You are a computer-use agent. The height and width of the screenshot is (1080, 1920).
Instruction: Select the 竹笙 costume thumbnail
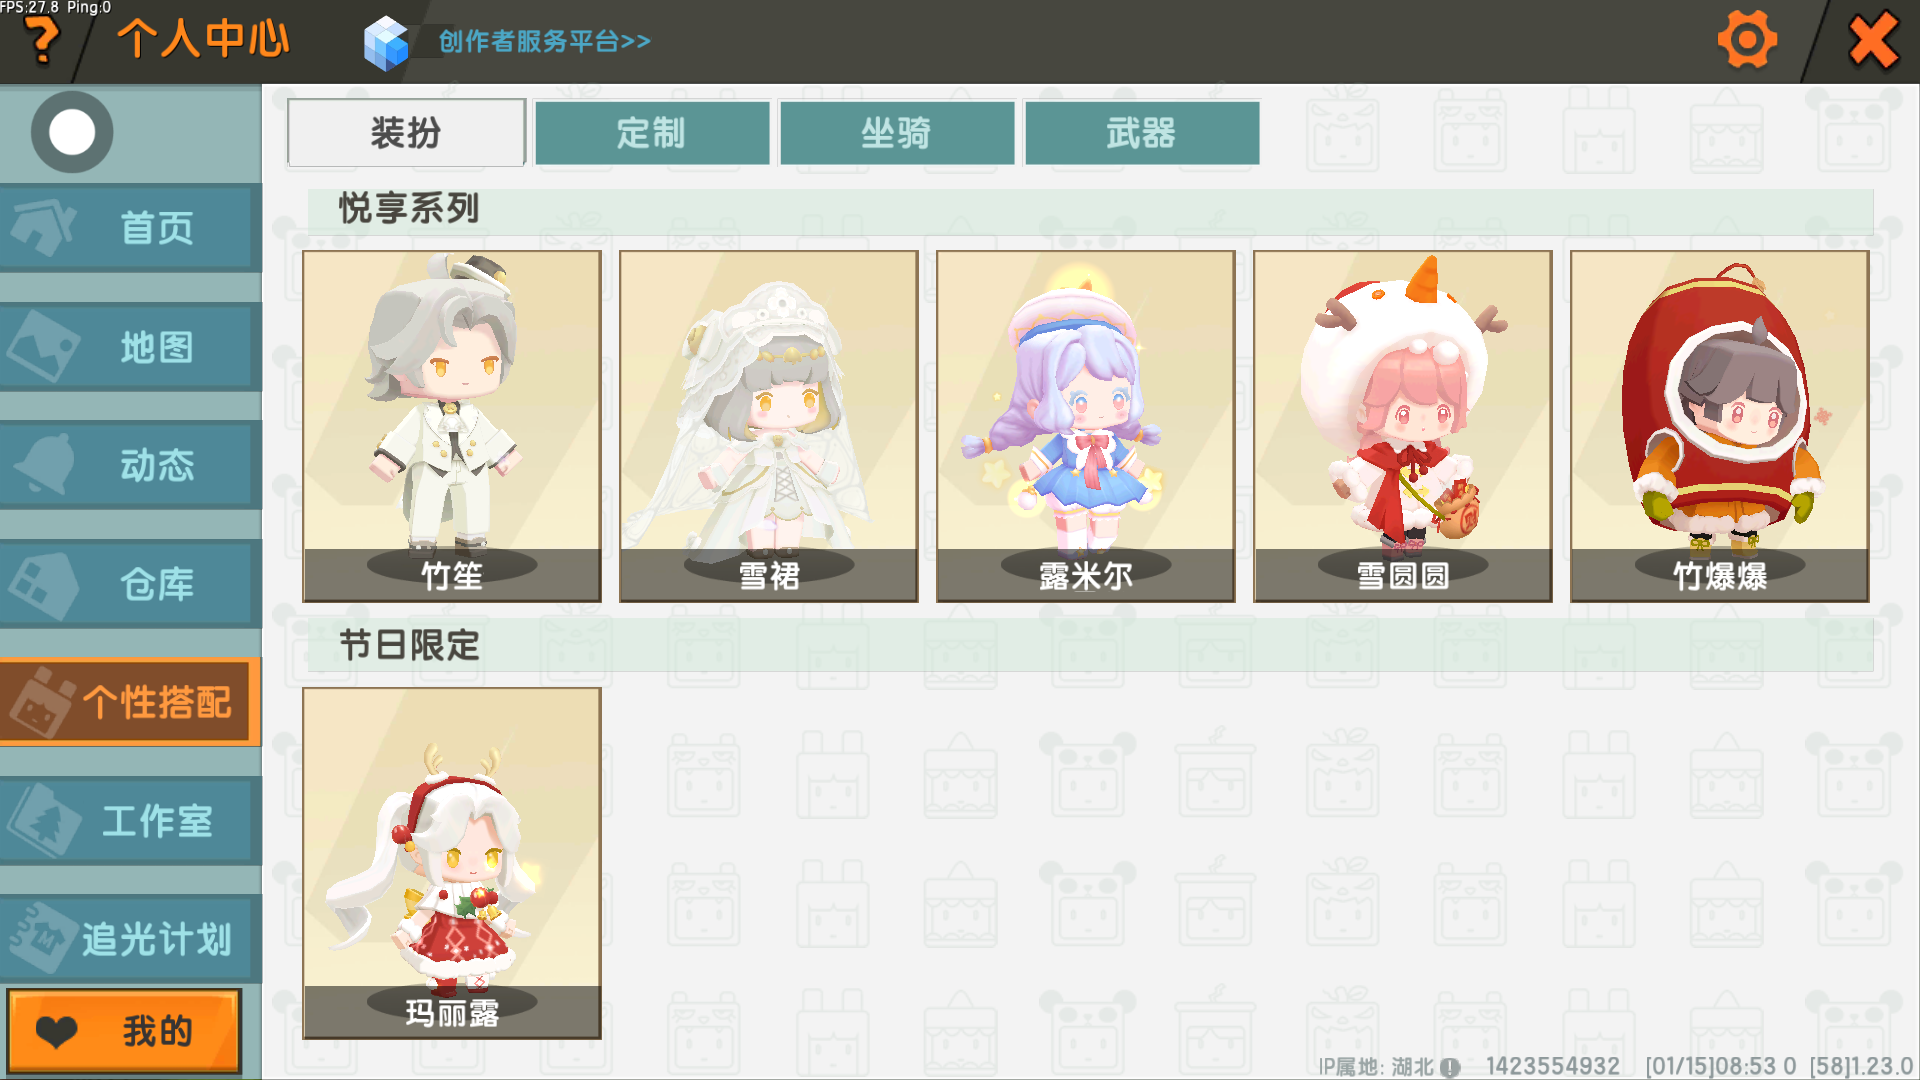(452, 426)
